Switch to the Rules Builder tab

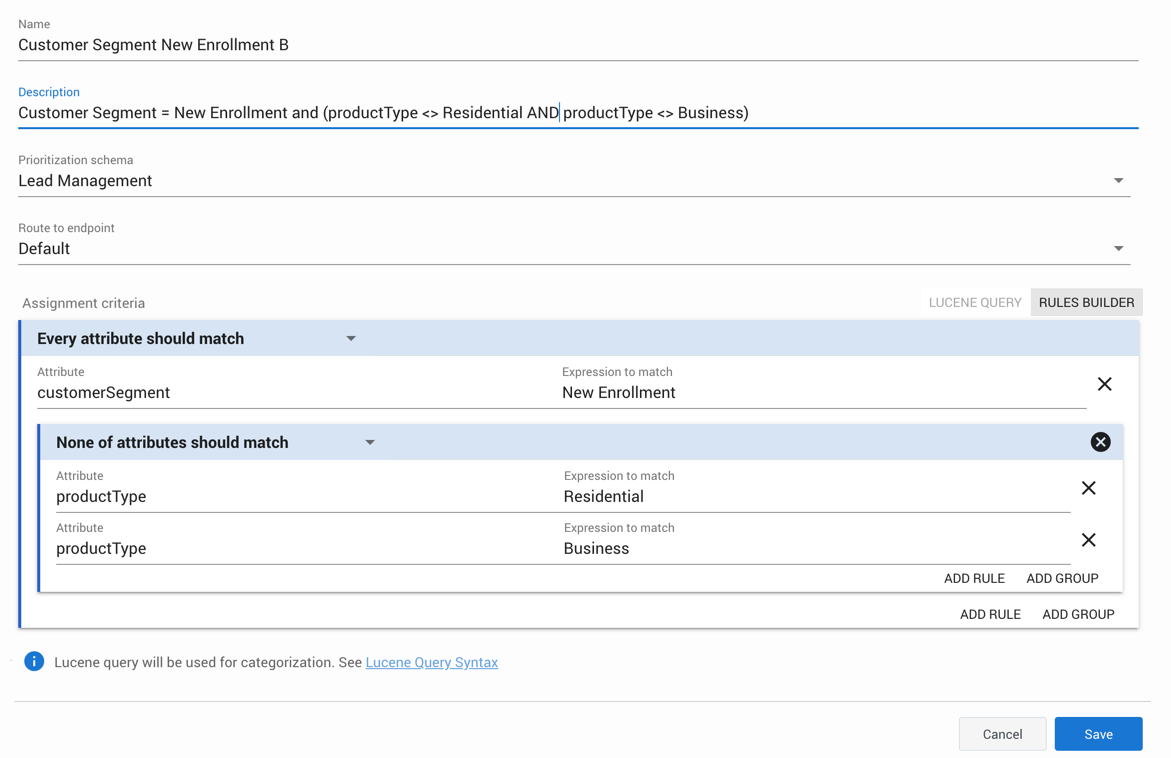[1086, 302]
